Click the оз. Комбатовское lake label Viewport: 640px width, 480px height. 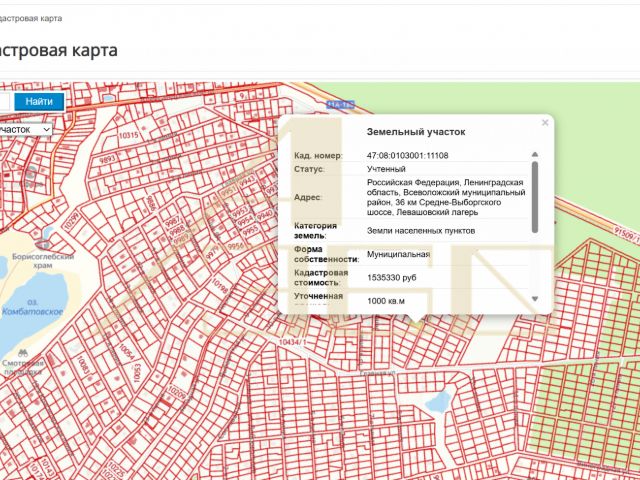[32, 307]
